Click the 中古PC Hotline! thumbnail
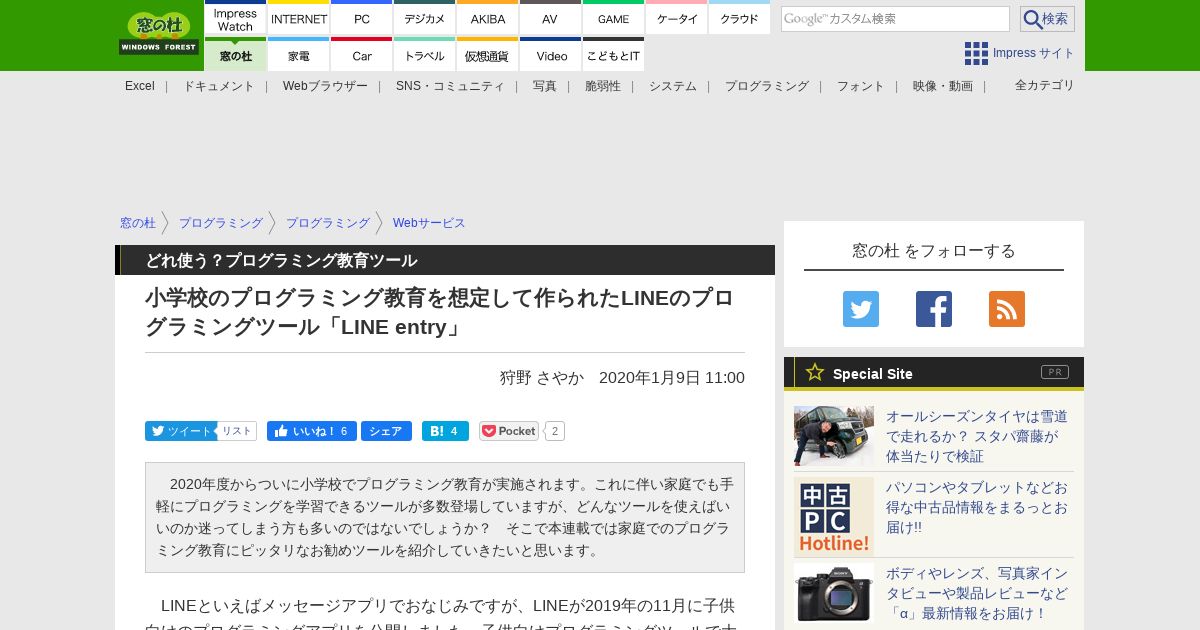 pos(834,517)
